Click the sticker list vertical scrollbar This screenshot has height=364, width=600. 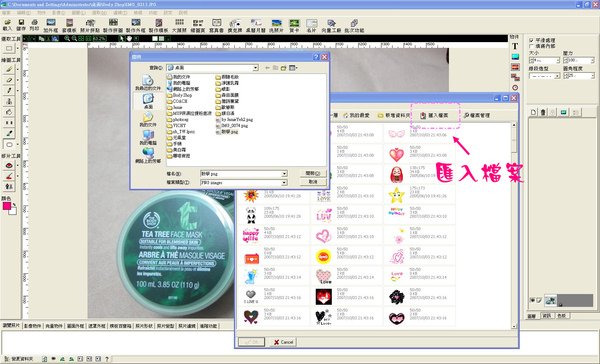(x=514, y=225)
